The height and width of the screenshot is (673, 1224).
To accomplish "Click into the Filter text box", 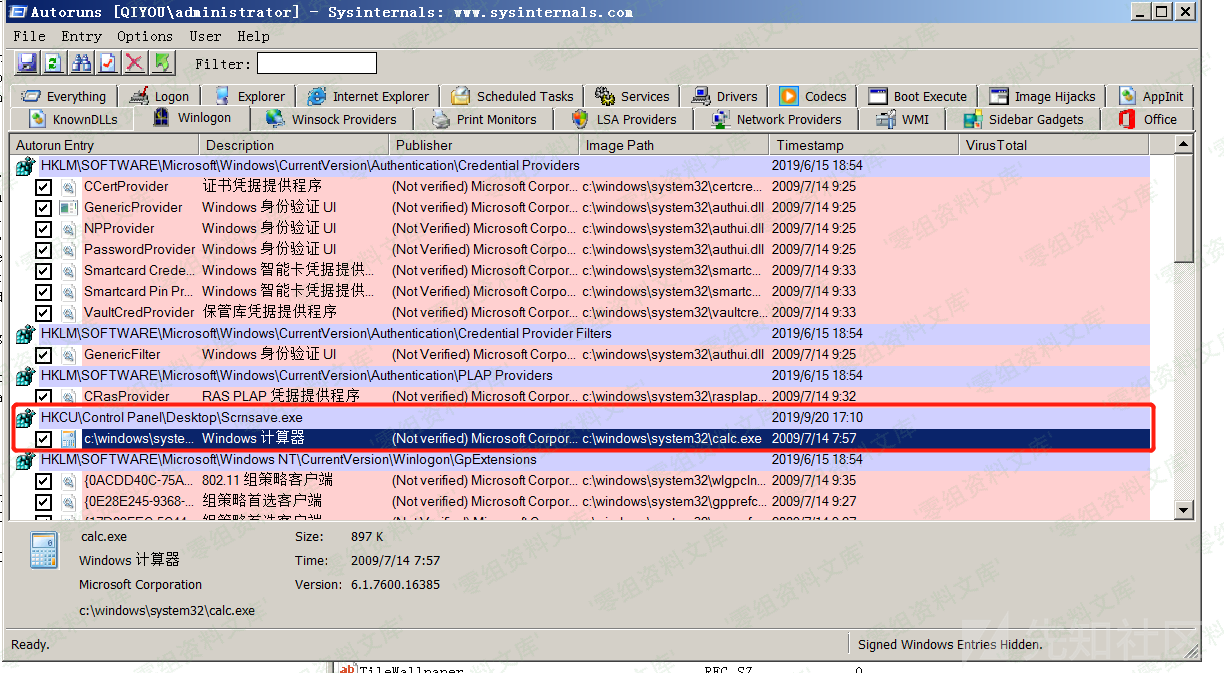I will (x=317, y=64).
